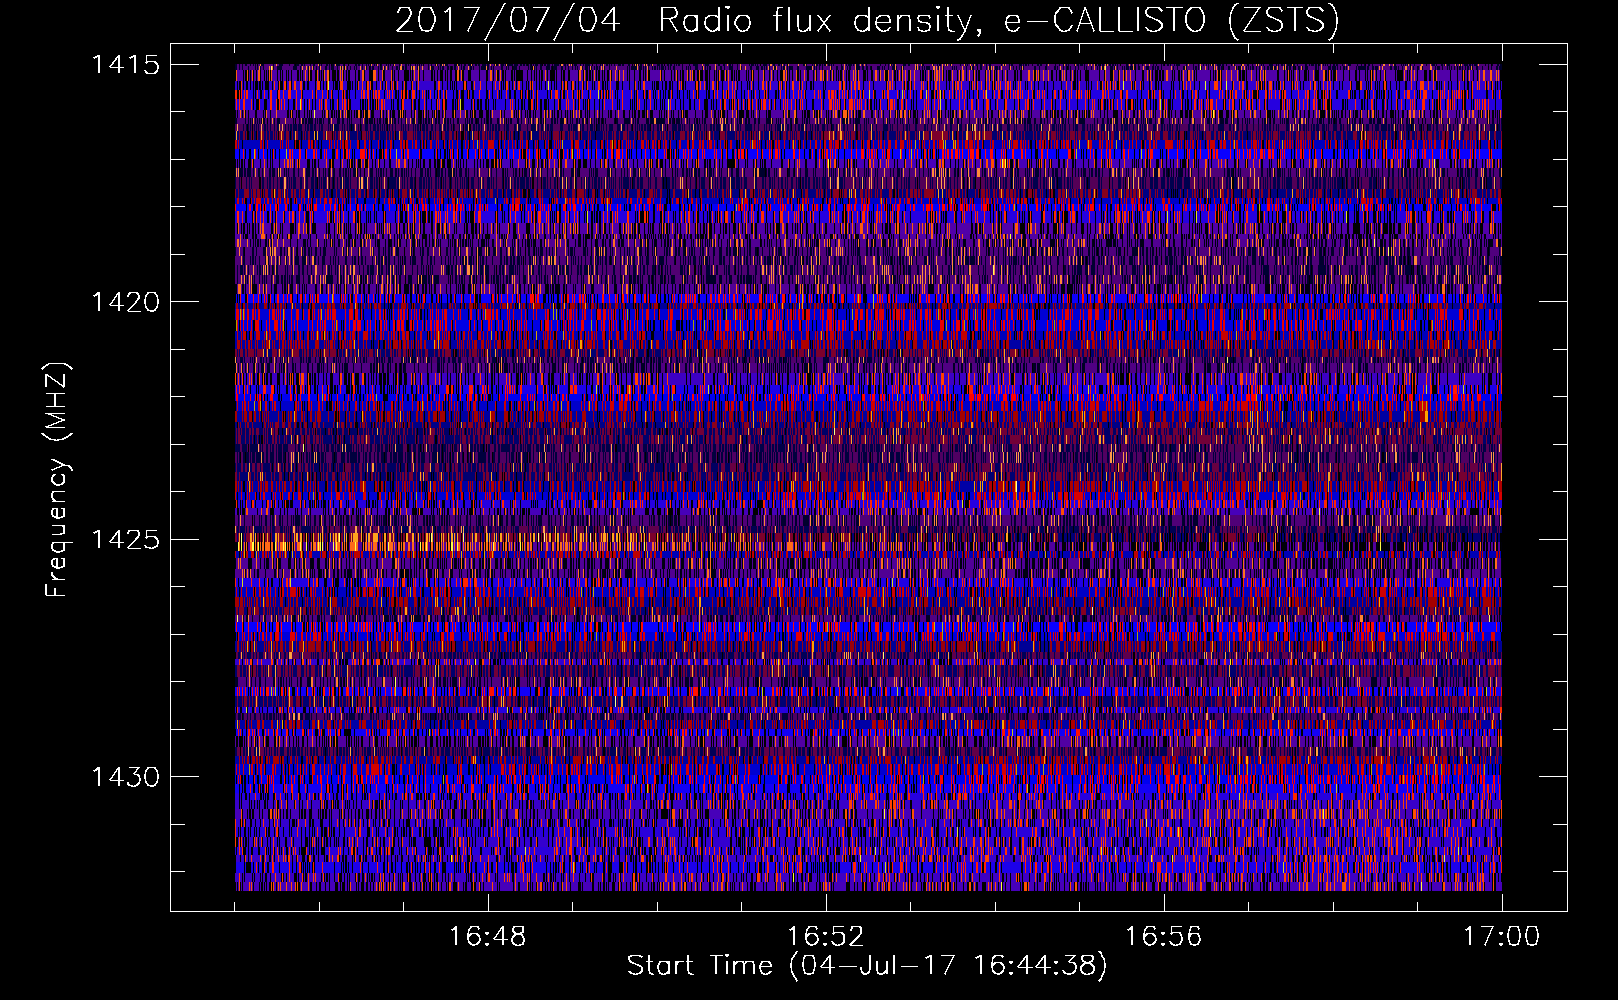The width and height of the screenshot is (1618, 1000).
Task: Select the 1430 frequency axis label
Action: (125, 777)
